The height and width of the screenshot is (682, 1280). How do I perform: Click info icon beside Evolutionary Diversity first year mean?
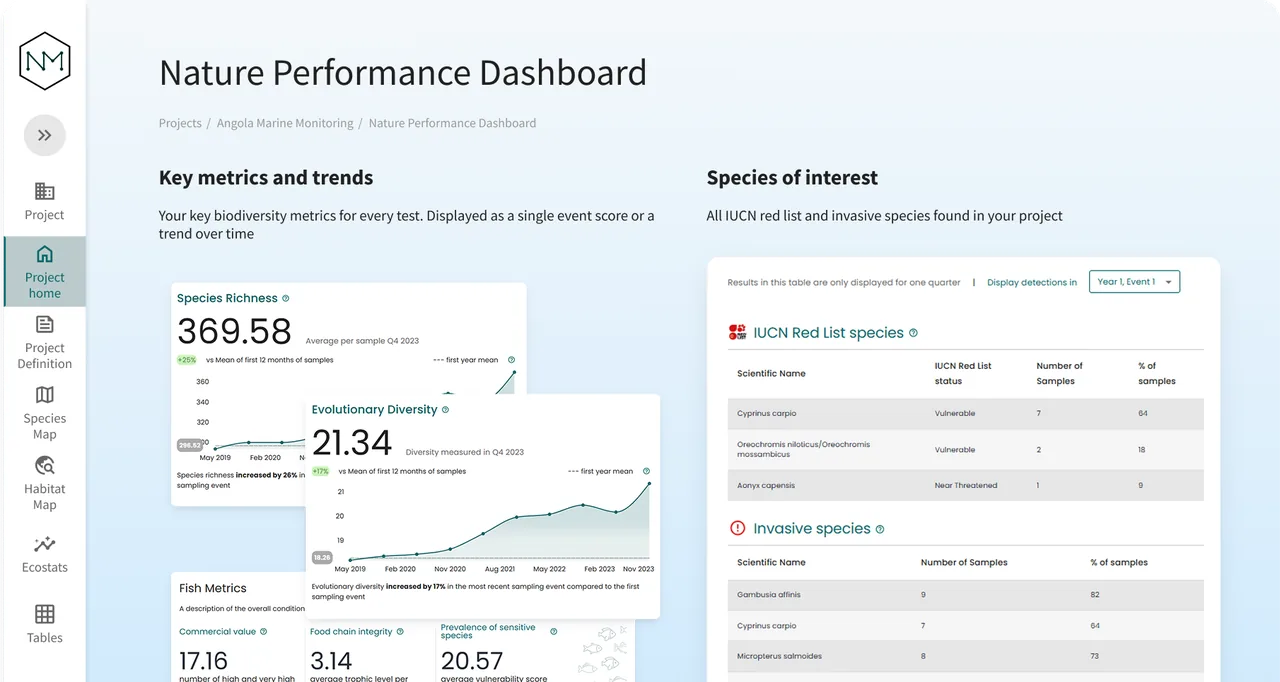(x=646, y=471)
